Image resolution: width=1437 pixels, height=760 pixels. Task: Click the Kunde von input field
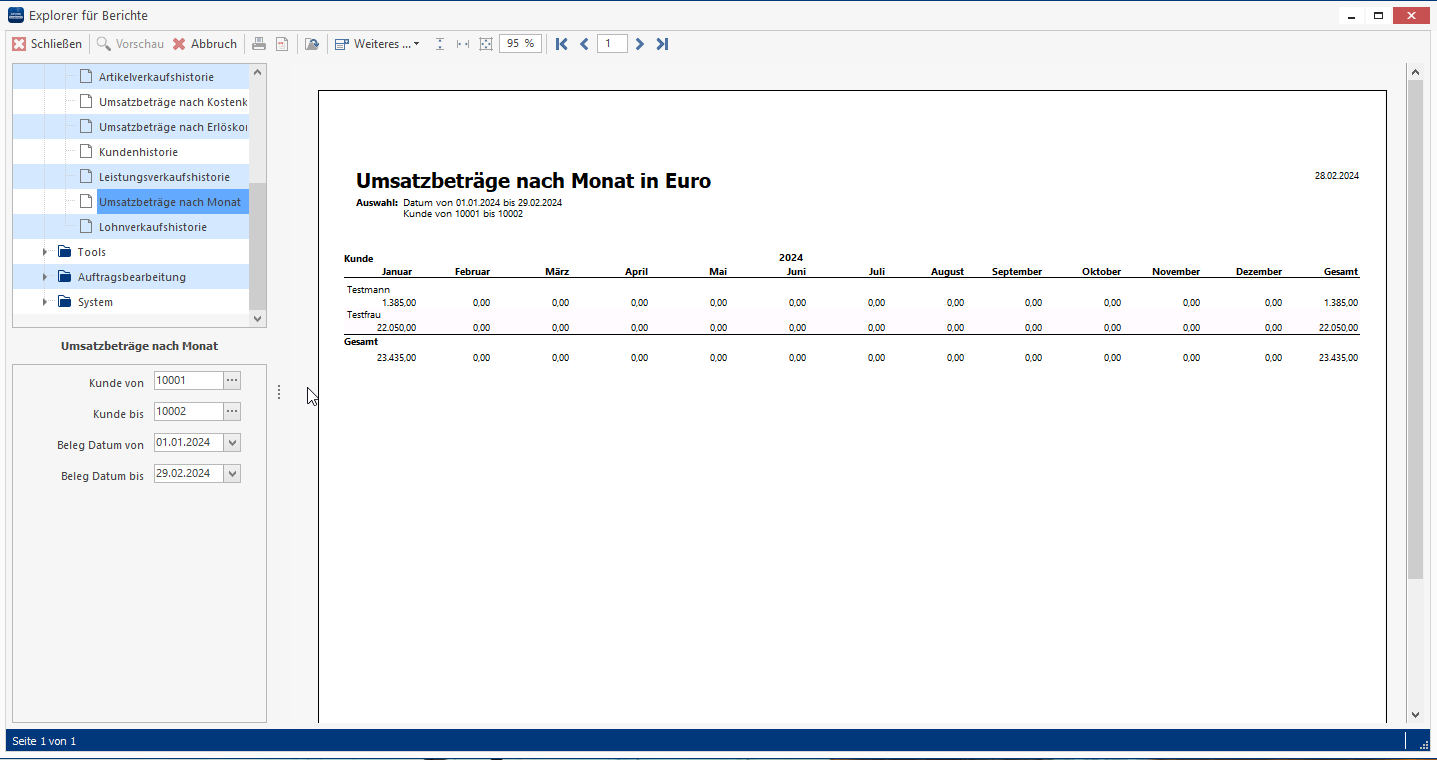tap(186, 381)
